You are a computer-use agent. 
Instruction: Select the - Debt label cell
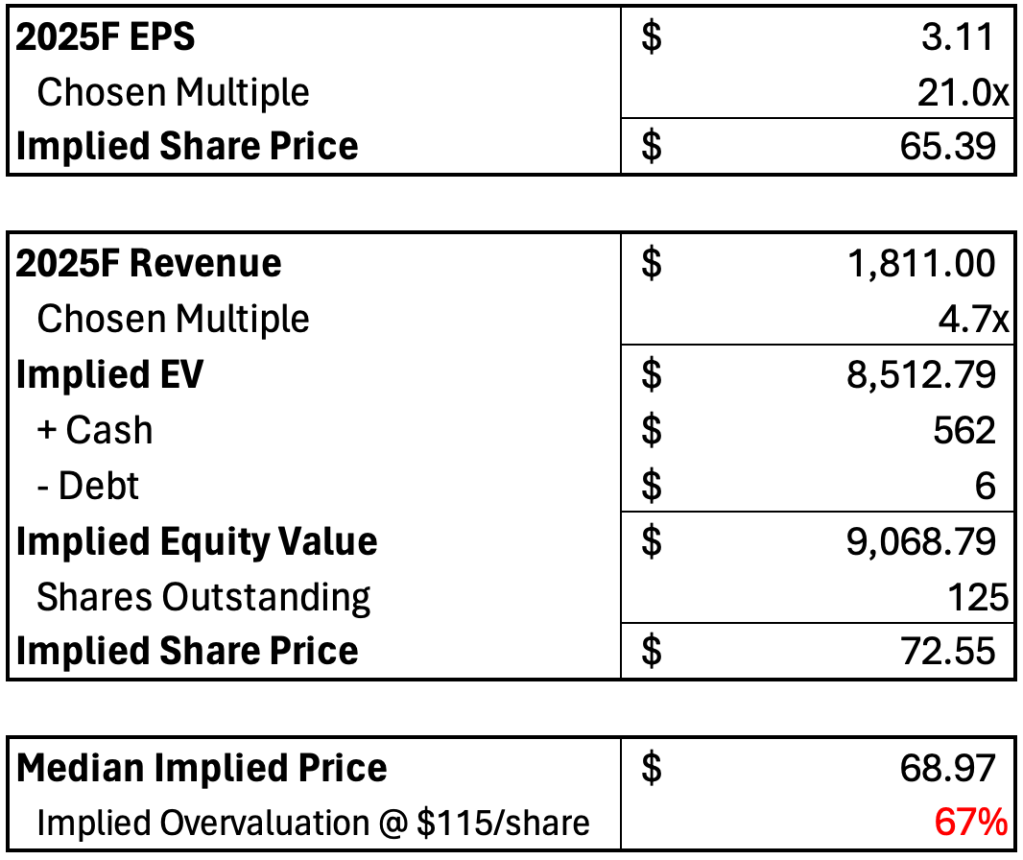(88, 486)
